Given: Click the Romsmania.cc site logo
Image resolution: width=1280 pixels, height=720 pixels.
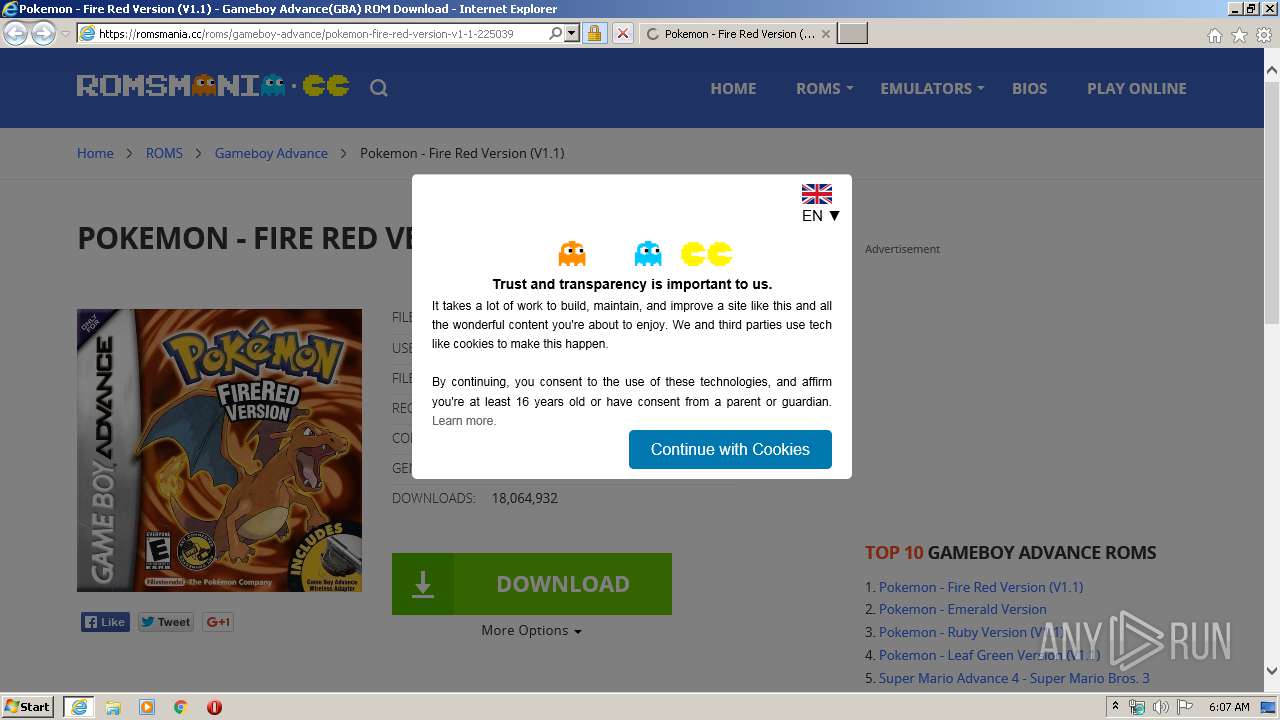Looking at the screenshot, I should tap(213, 86).
